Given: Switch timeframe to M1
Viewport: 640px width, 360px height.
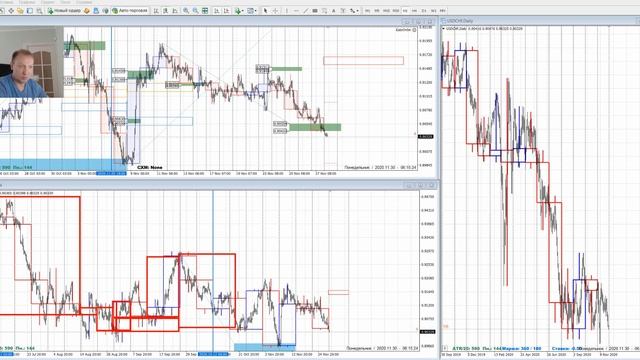Looking at the screenshot, I should tap(367, 11).
